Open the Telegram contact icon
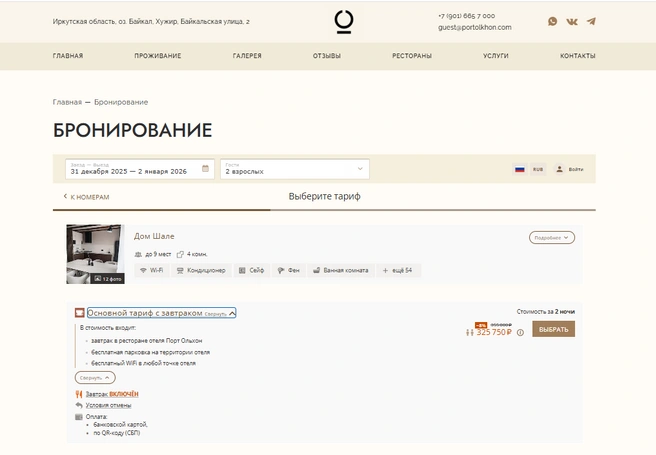 pyautogui.click(x=591, y=21)
